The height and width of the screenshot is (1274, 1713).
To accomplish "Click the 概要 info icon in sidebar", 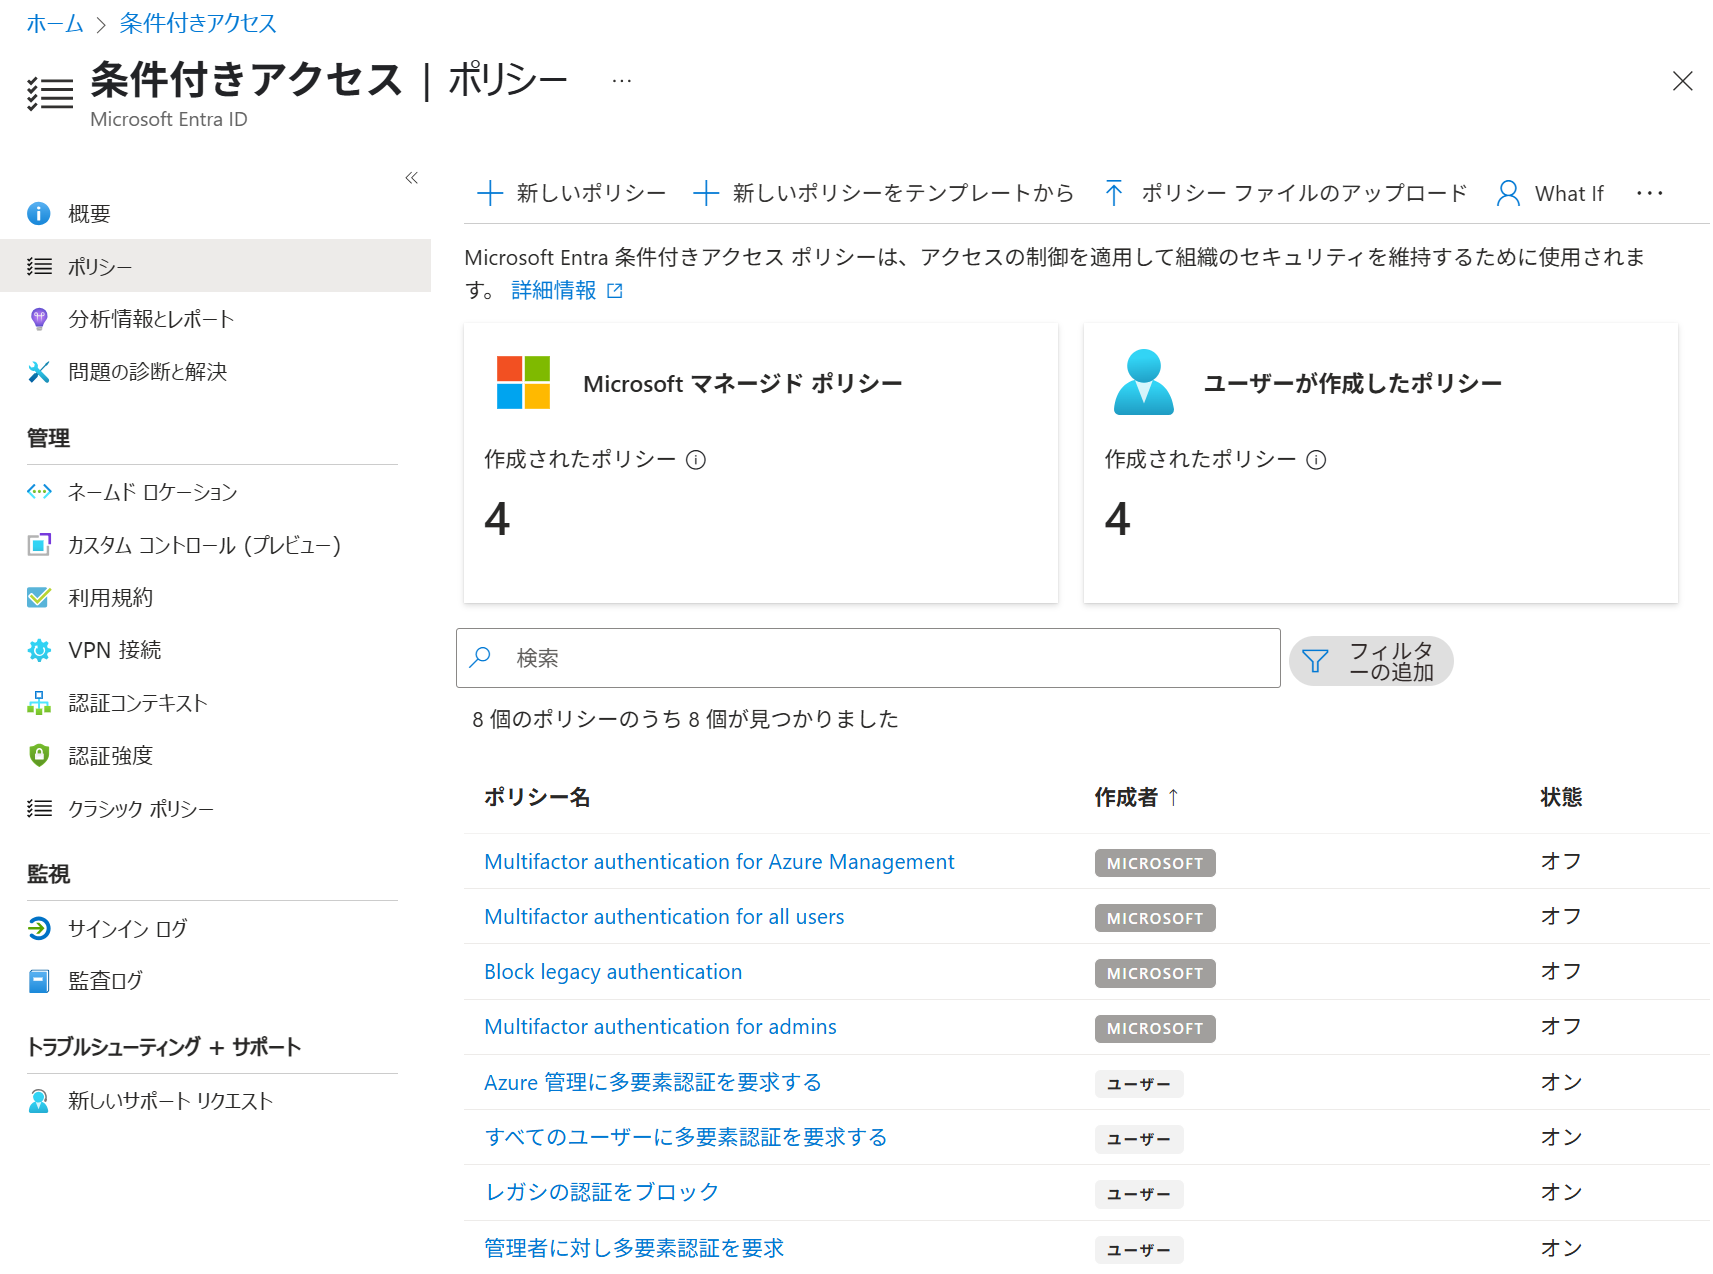I will (39, 214).
